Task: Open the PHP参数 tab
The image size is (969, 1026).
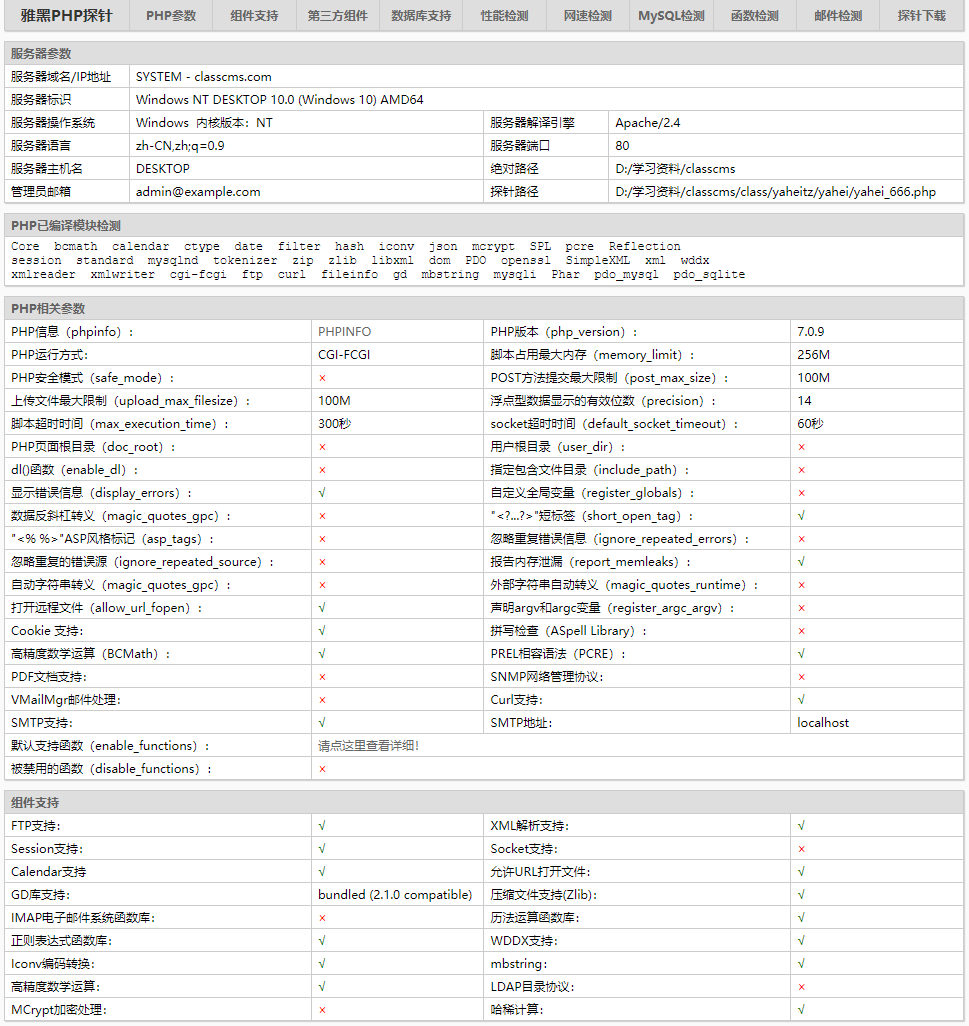Action: (x=171, y=16)
